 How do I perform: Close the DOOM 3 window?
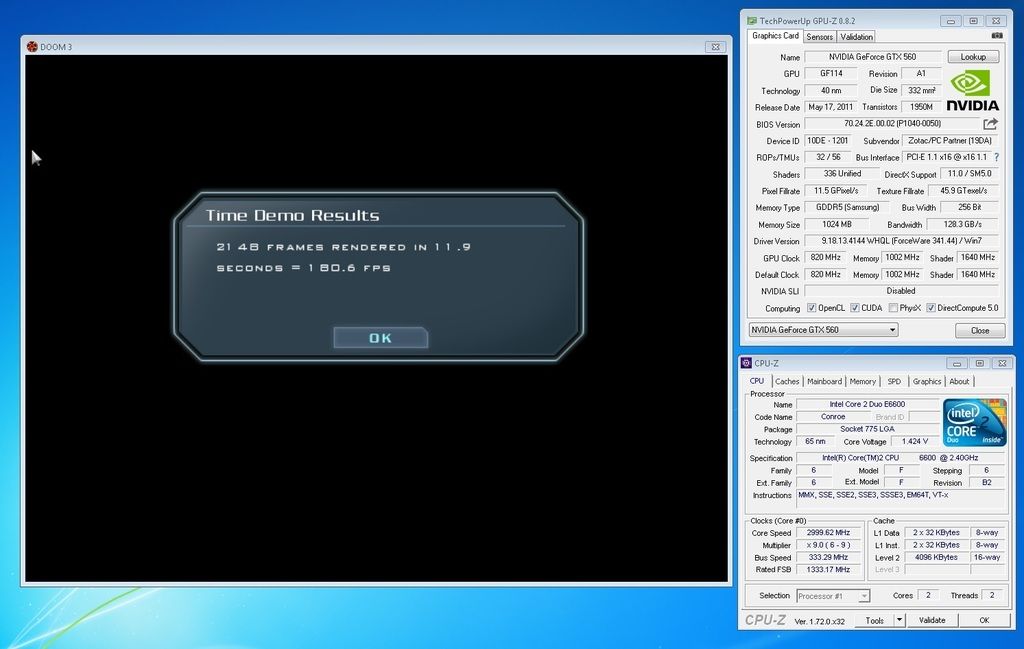(x=716, y=47)
